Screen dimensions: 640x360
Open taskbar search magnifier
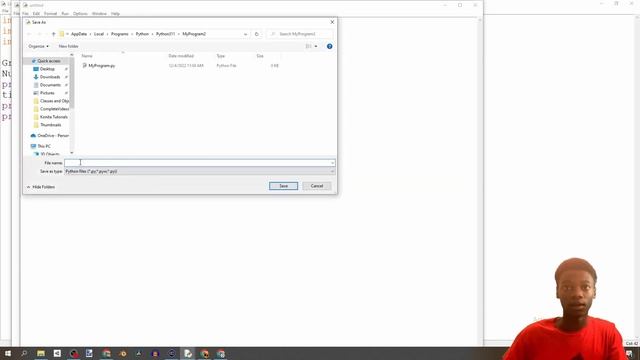point(24,353)
